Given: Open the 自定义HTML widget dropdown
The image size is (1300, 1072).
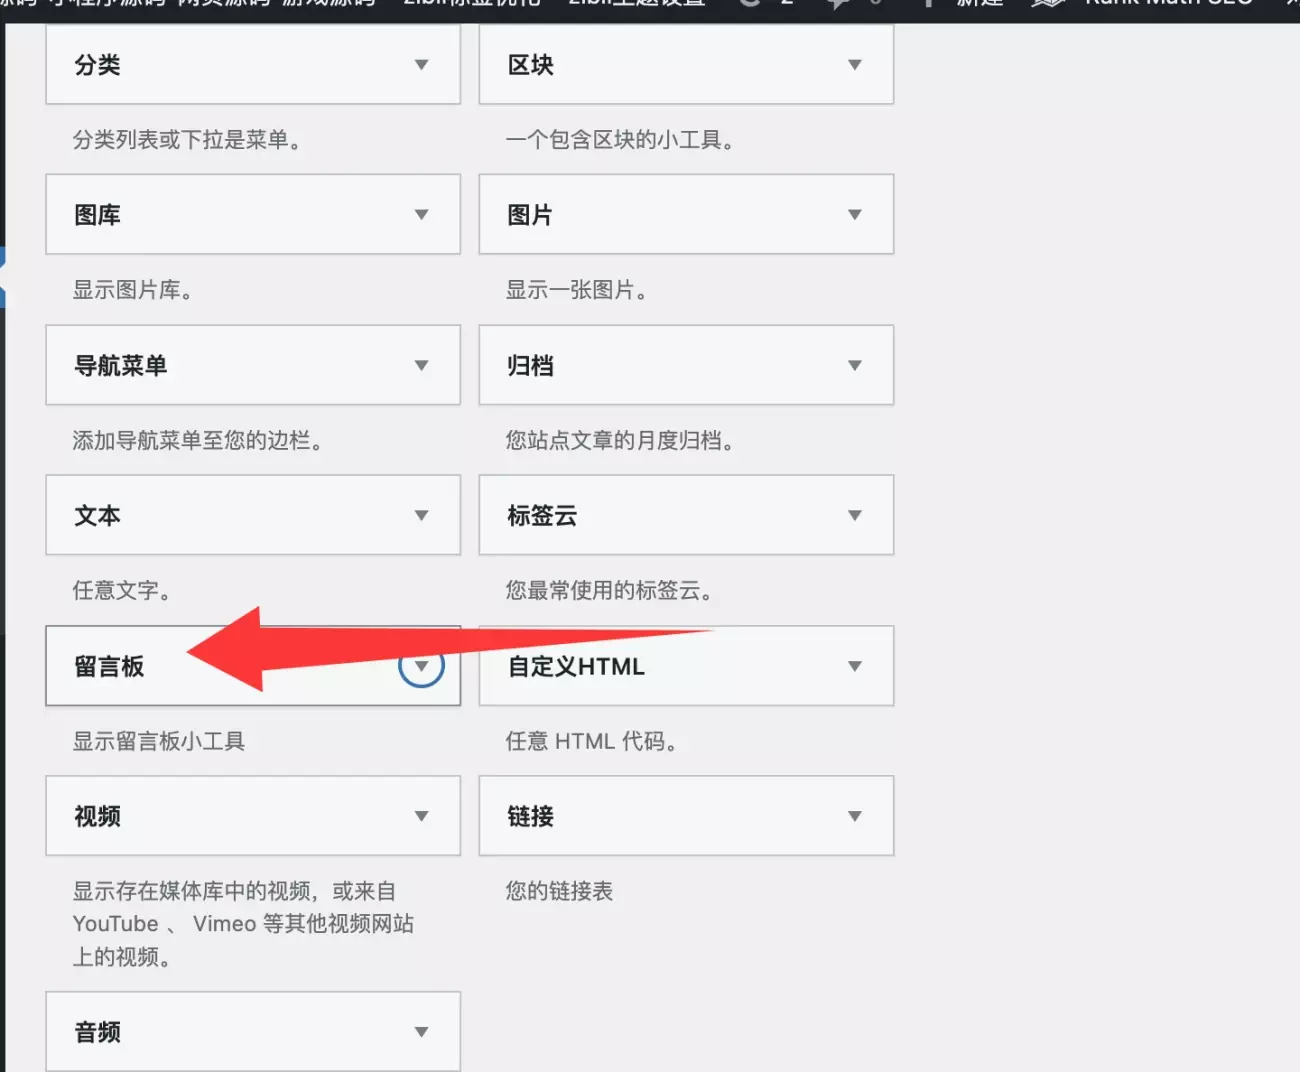Looking at the screenshot, I should click(855, 666).
